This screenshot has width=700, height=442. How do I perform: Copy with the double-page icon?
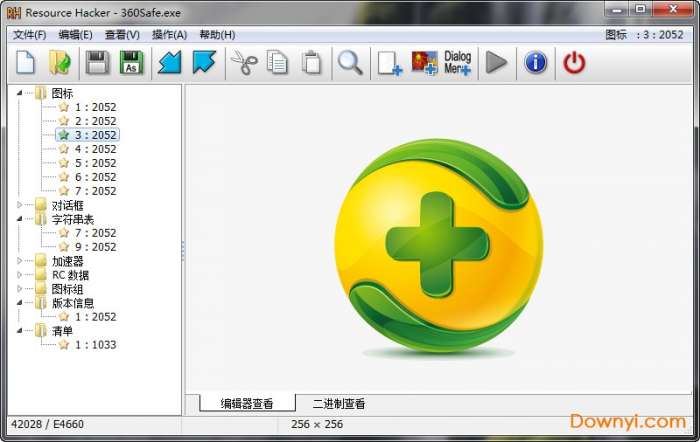click(277, 62)
